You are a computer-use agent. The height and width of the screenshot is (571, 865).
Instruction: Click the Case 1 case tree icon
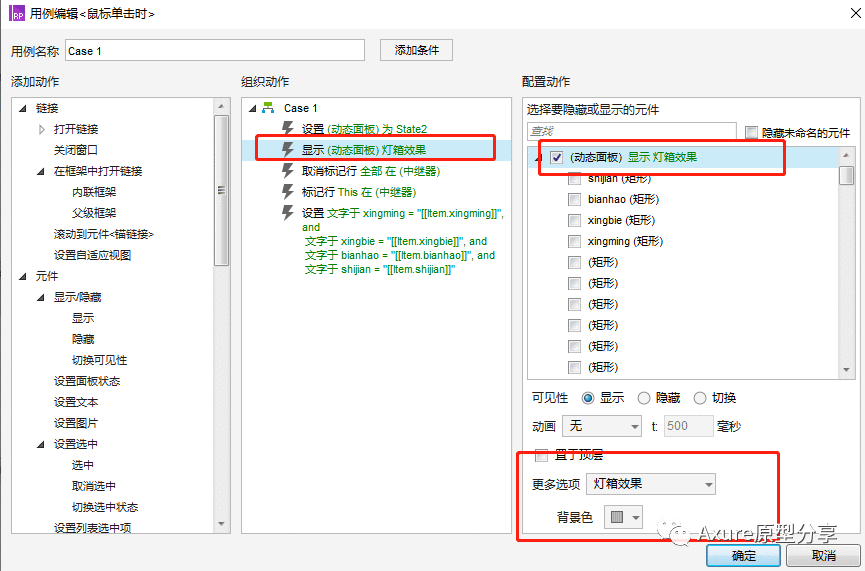(268, 108)
